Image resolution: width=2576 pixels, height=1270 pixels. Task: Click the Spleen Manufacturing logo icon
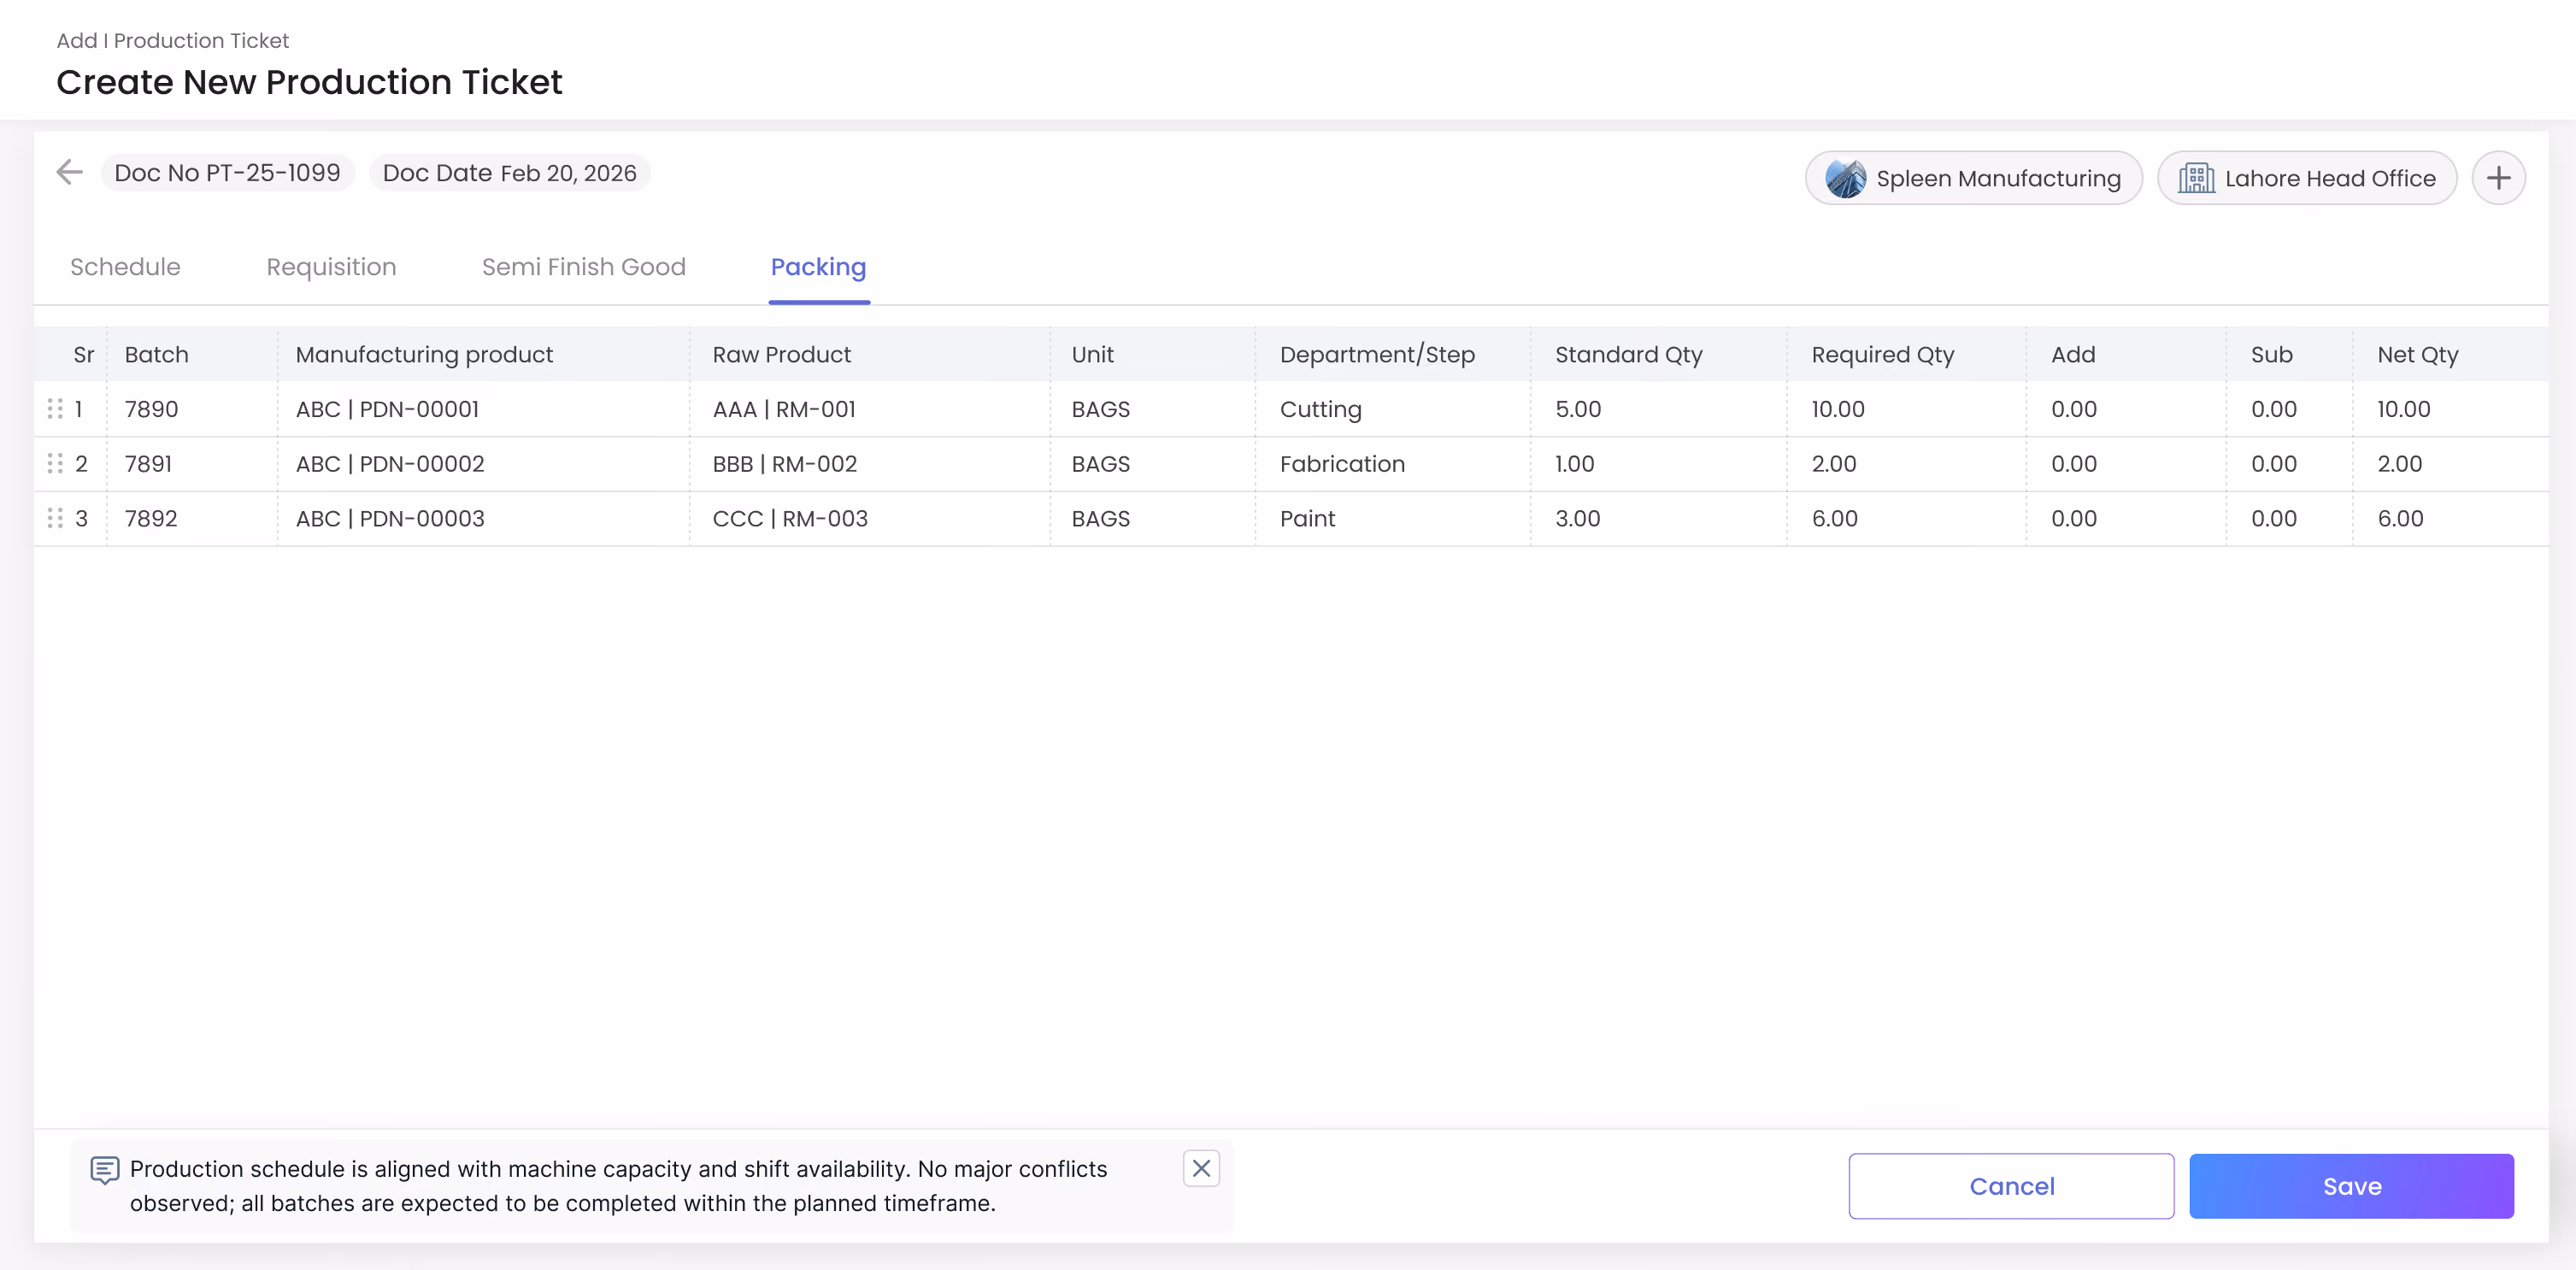(x=1845, y=178)
